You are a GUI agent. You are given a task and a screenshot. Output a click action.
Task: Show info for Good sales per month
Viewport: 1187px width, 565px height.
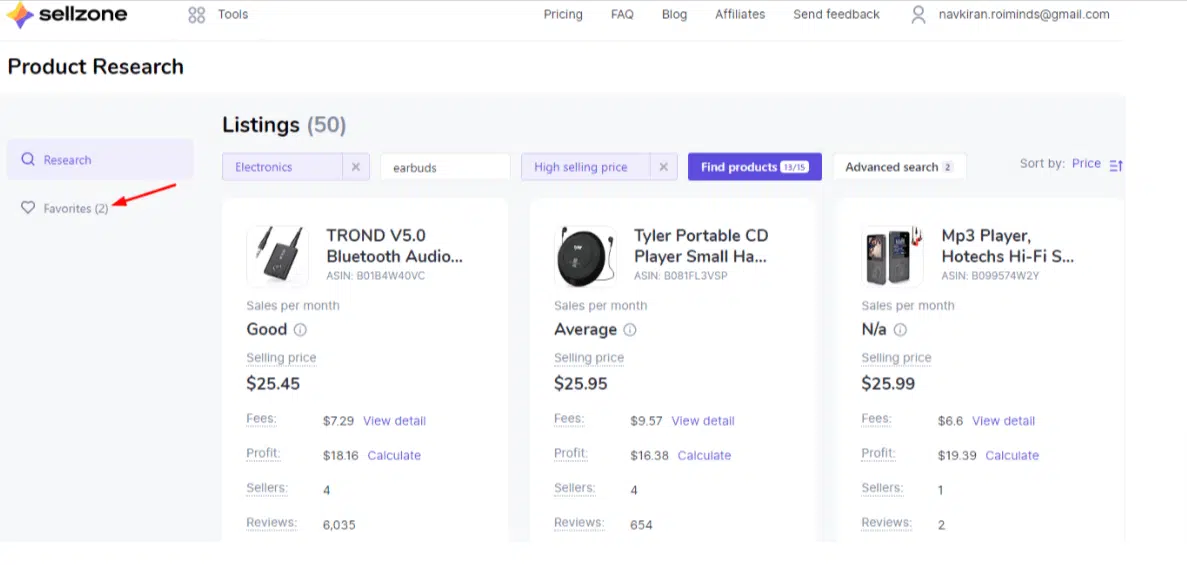pyautogui.click(x=301, y=329)
